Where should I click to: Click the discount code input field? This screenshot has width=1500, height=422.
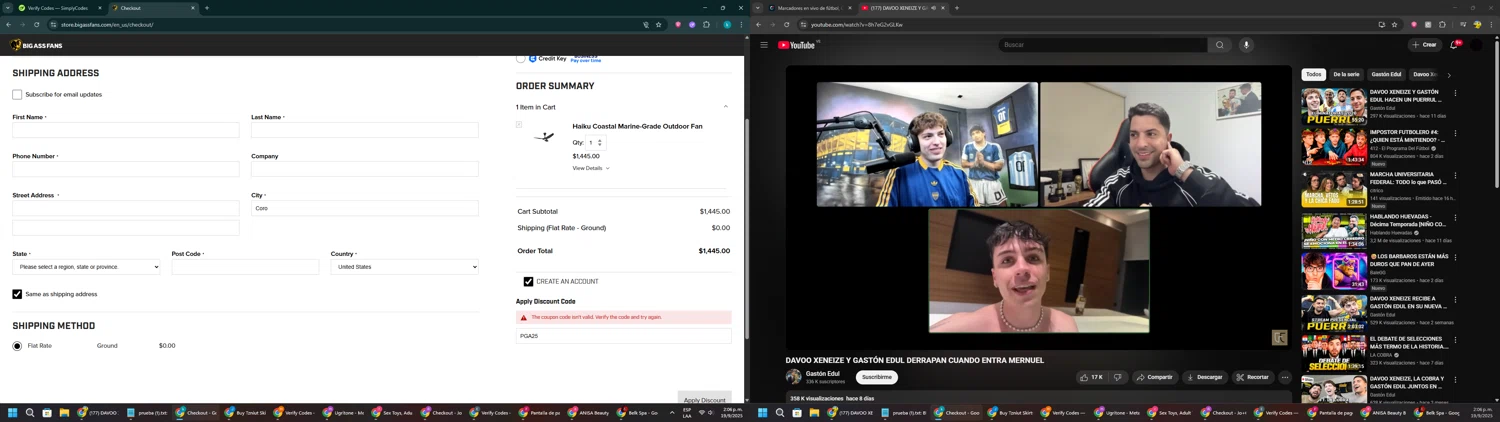coord(623,336)
